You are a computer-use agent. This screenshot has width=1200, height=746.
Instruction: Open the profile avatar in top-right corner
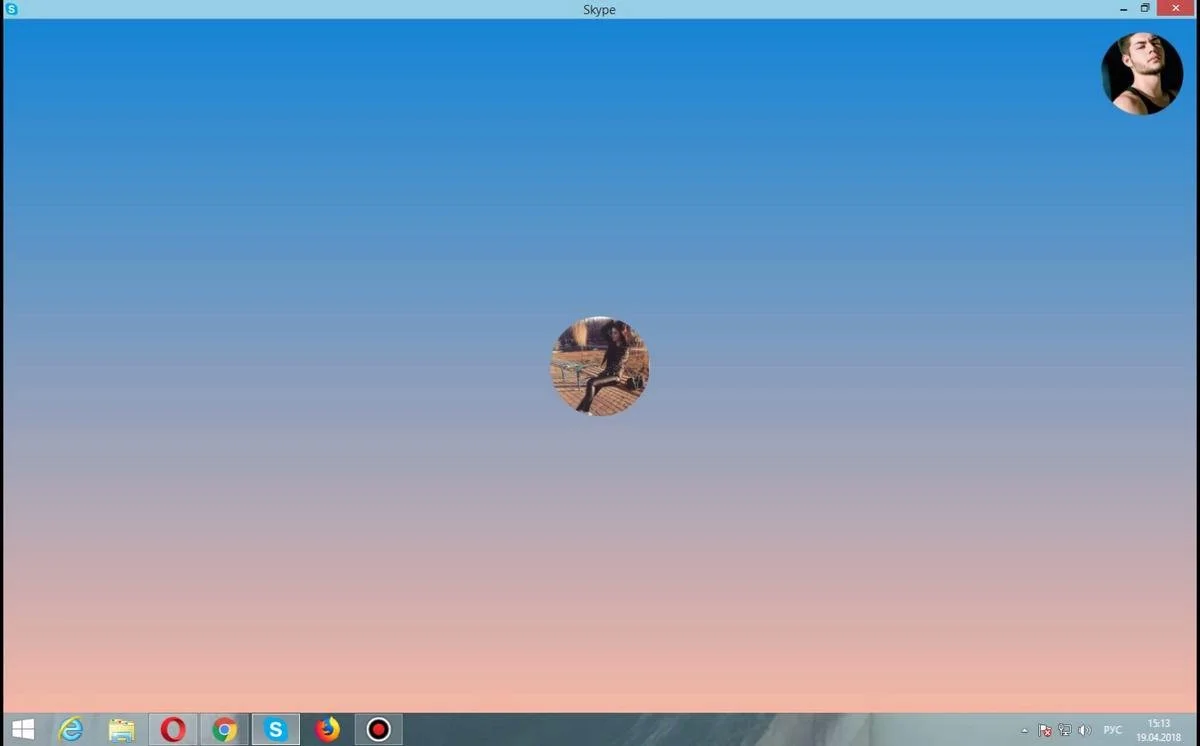(x=1141, y=74)
